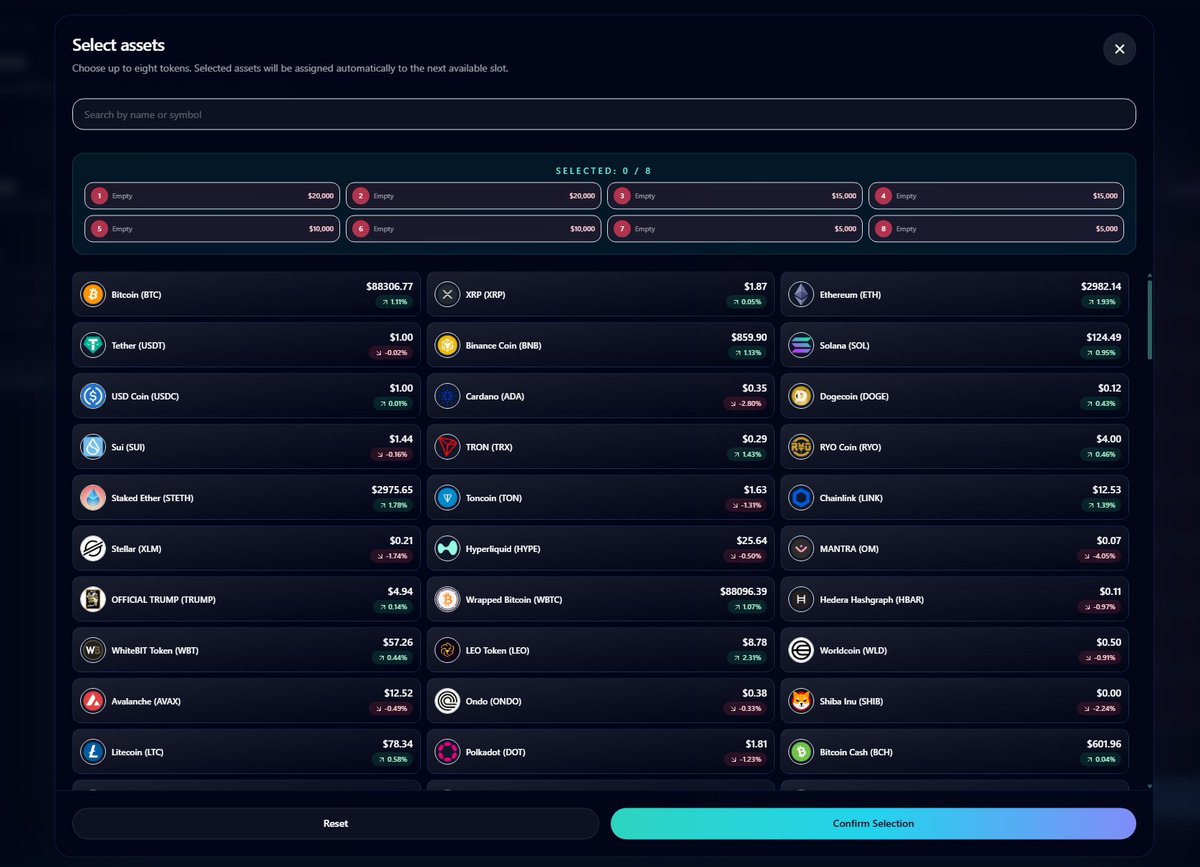This screenshot has height=867, width=1200.
Task: Click empty slot 7 worth $5,000
Action: [x=735, y=229]
